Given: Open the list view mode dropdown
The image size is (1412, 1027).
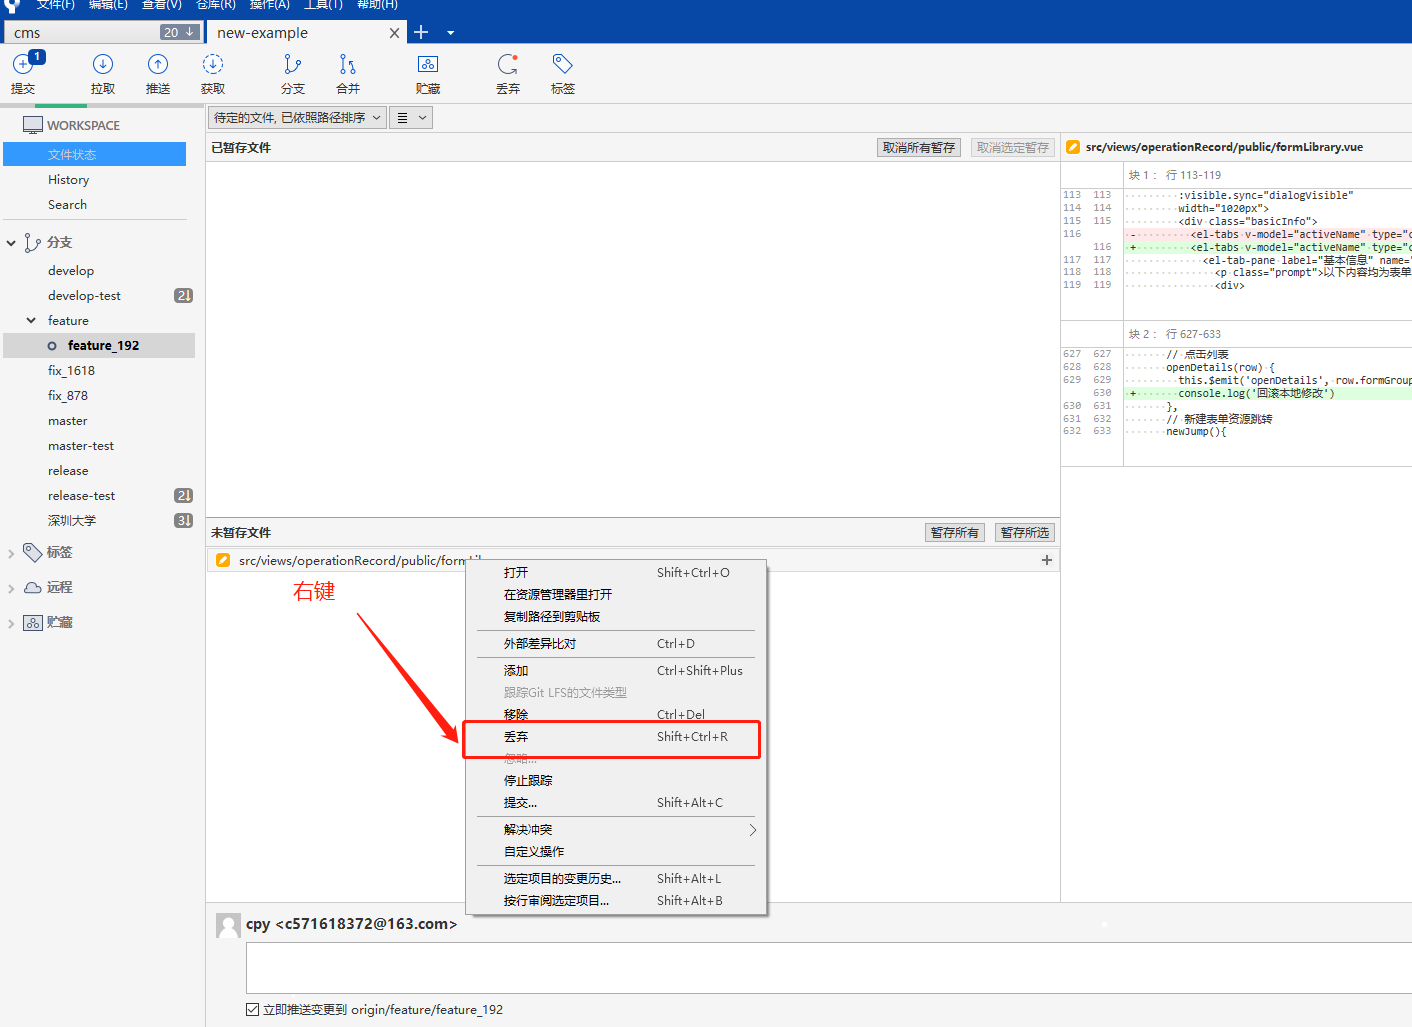Looking at the screenshot, I should (x=411, y=118).
